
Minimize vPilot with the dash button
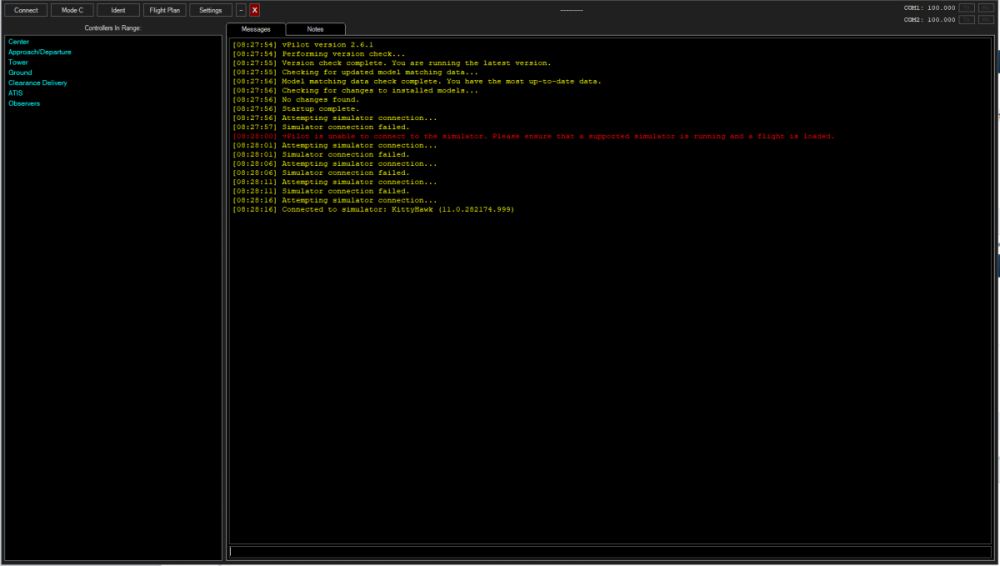241,10
